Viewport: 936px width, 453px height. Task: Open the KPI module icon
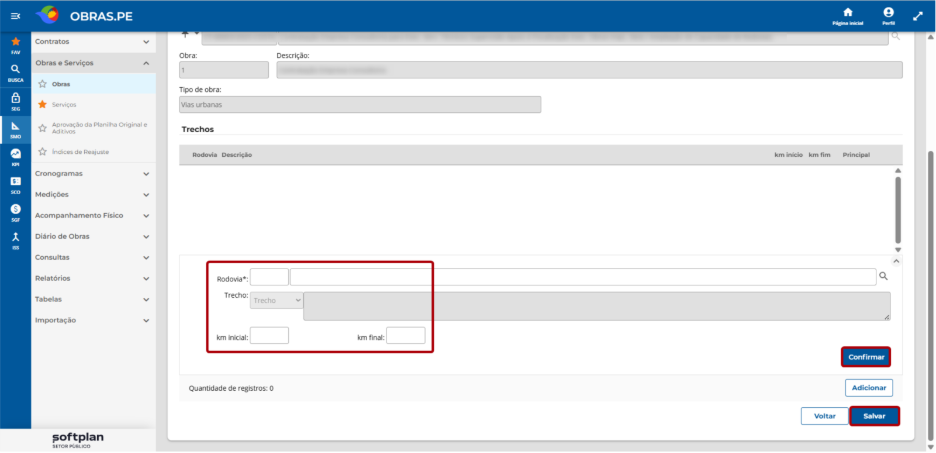click(16, 157)
